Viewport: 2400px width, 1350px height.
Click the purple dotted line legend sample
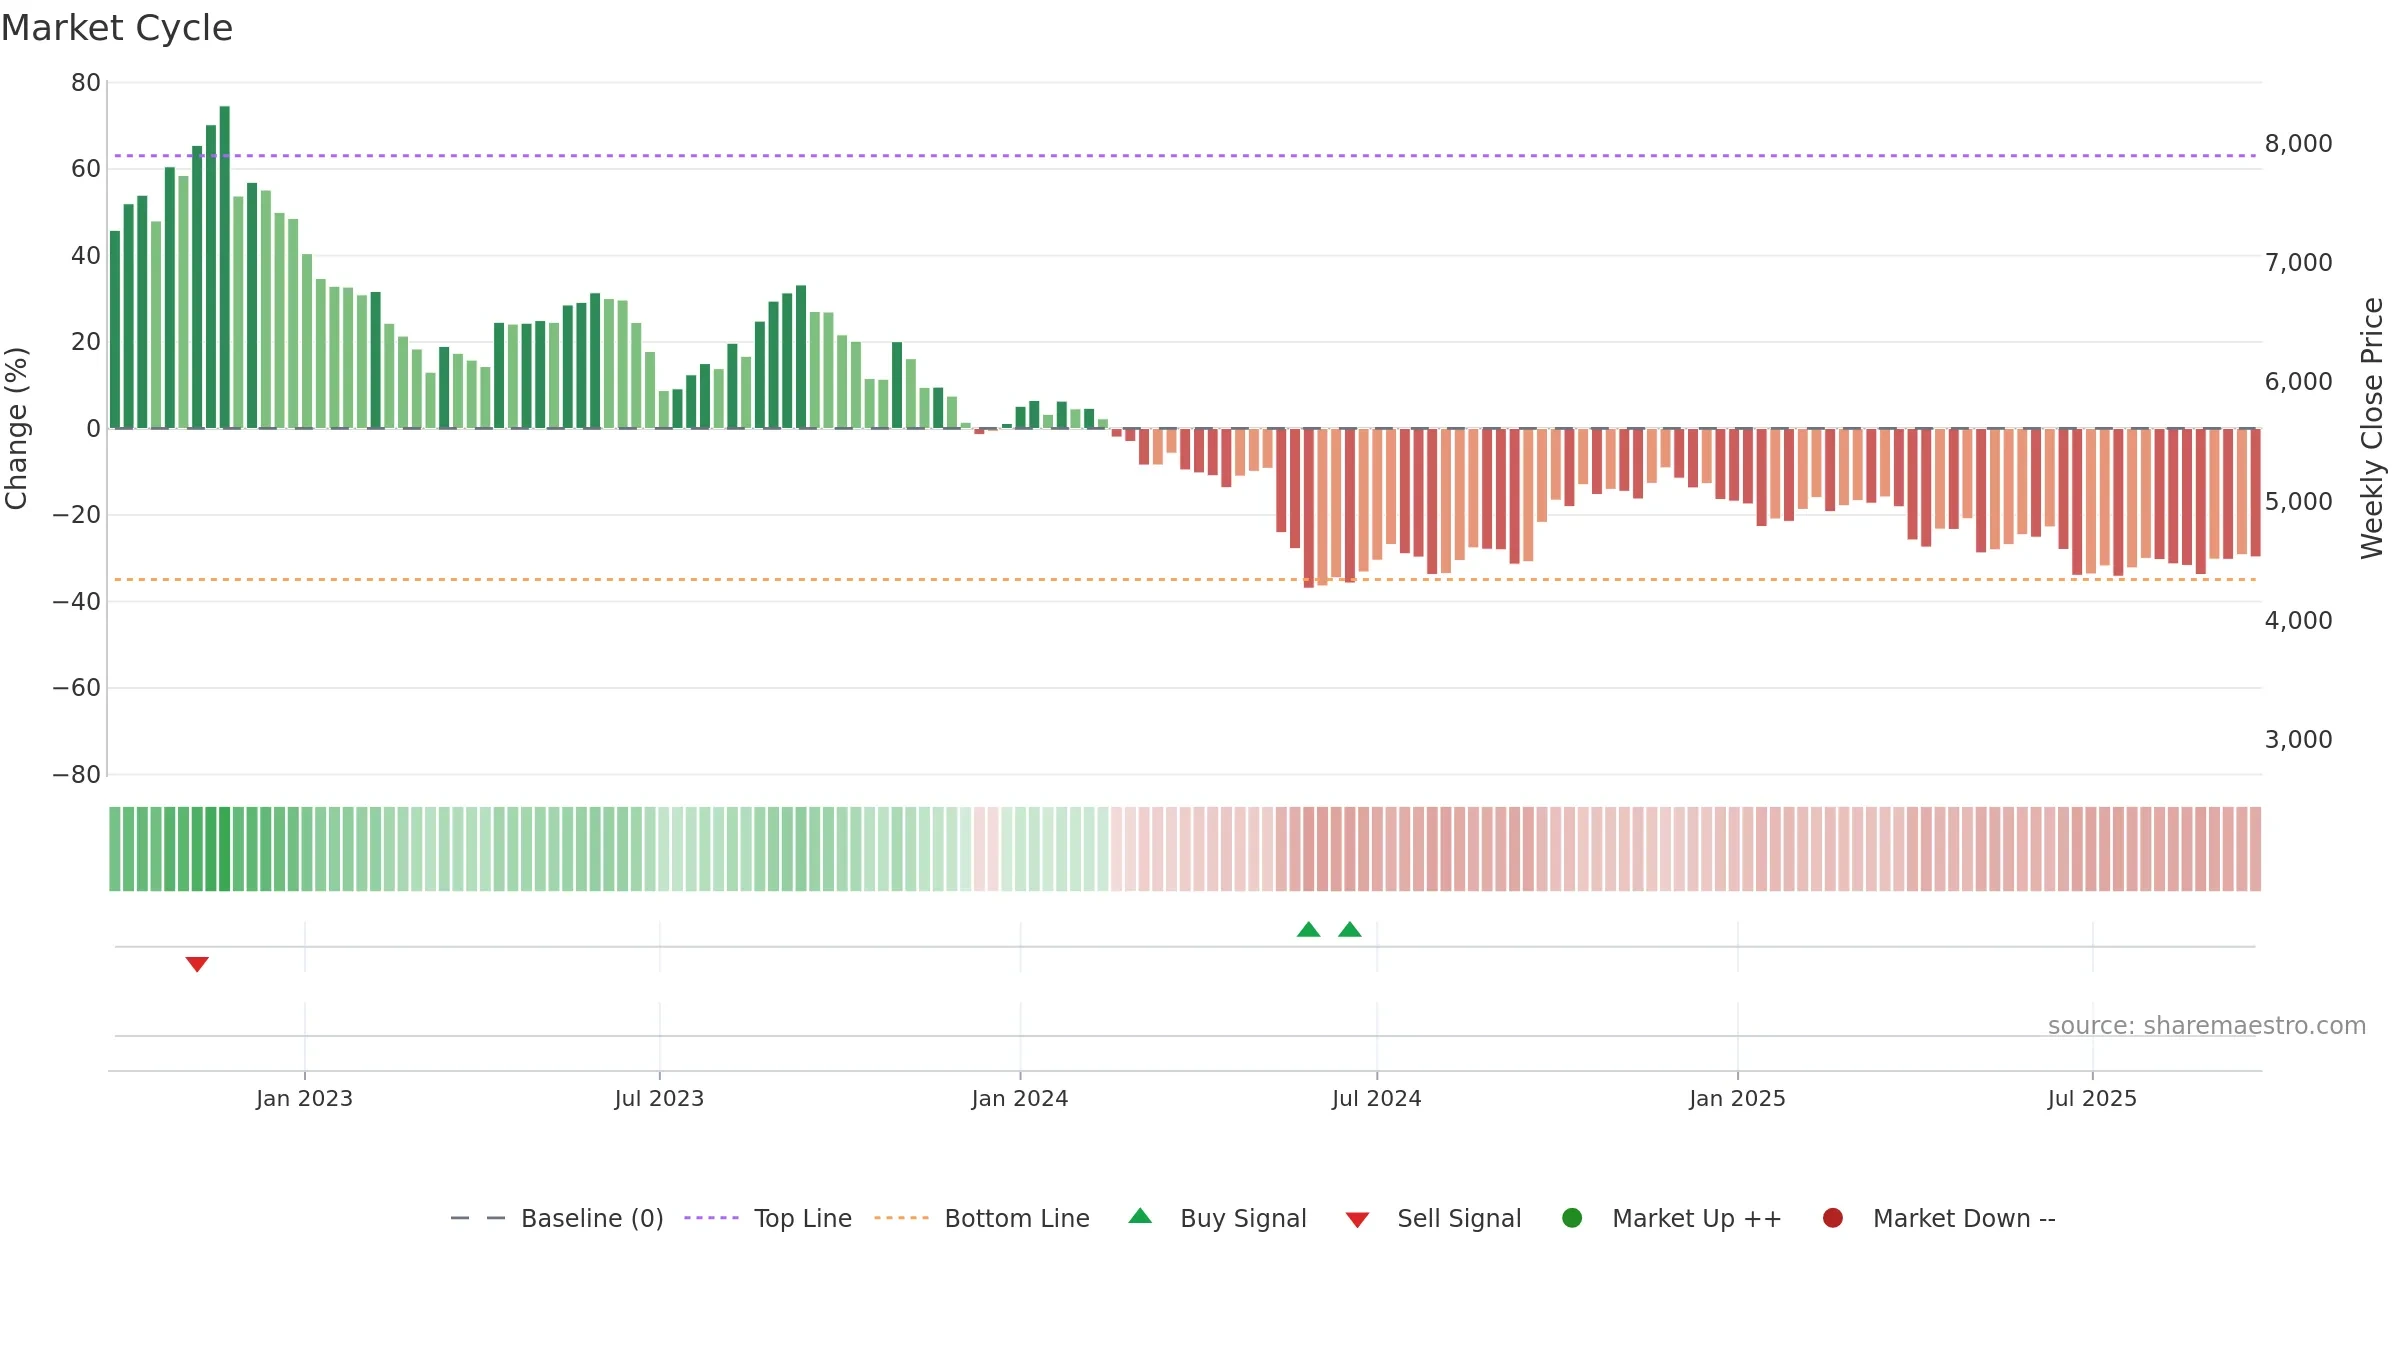[x=711, y=1218]
